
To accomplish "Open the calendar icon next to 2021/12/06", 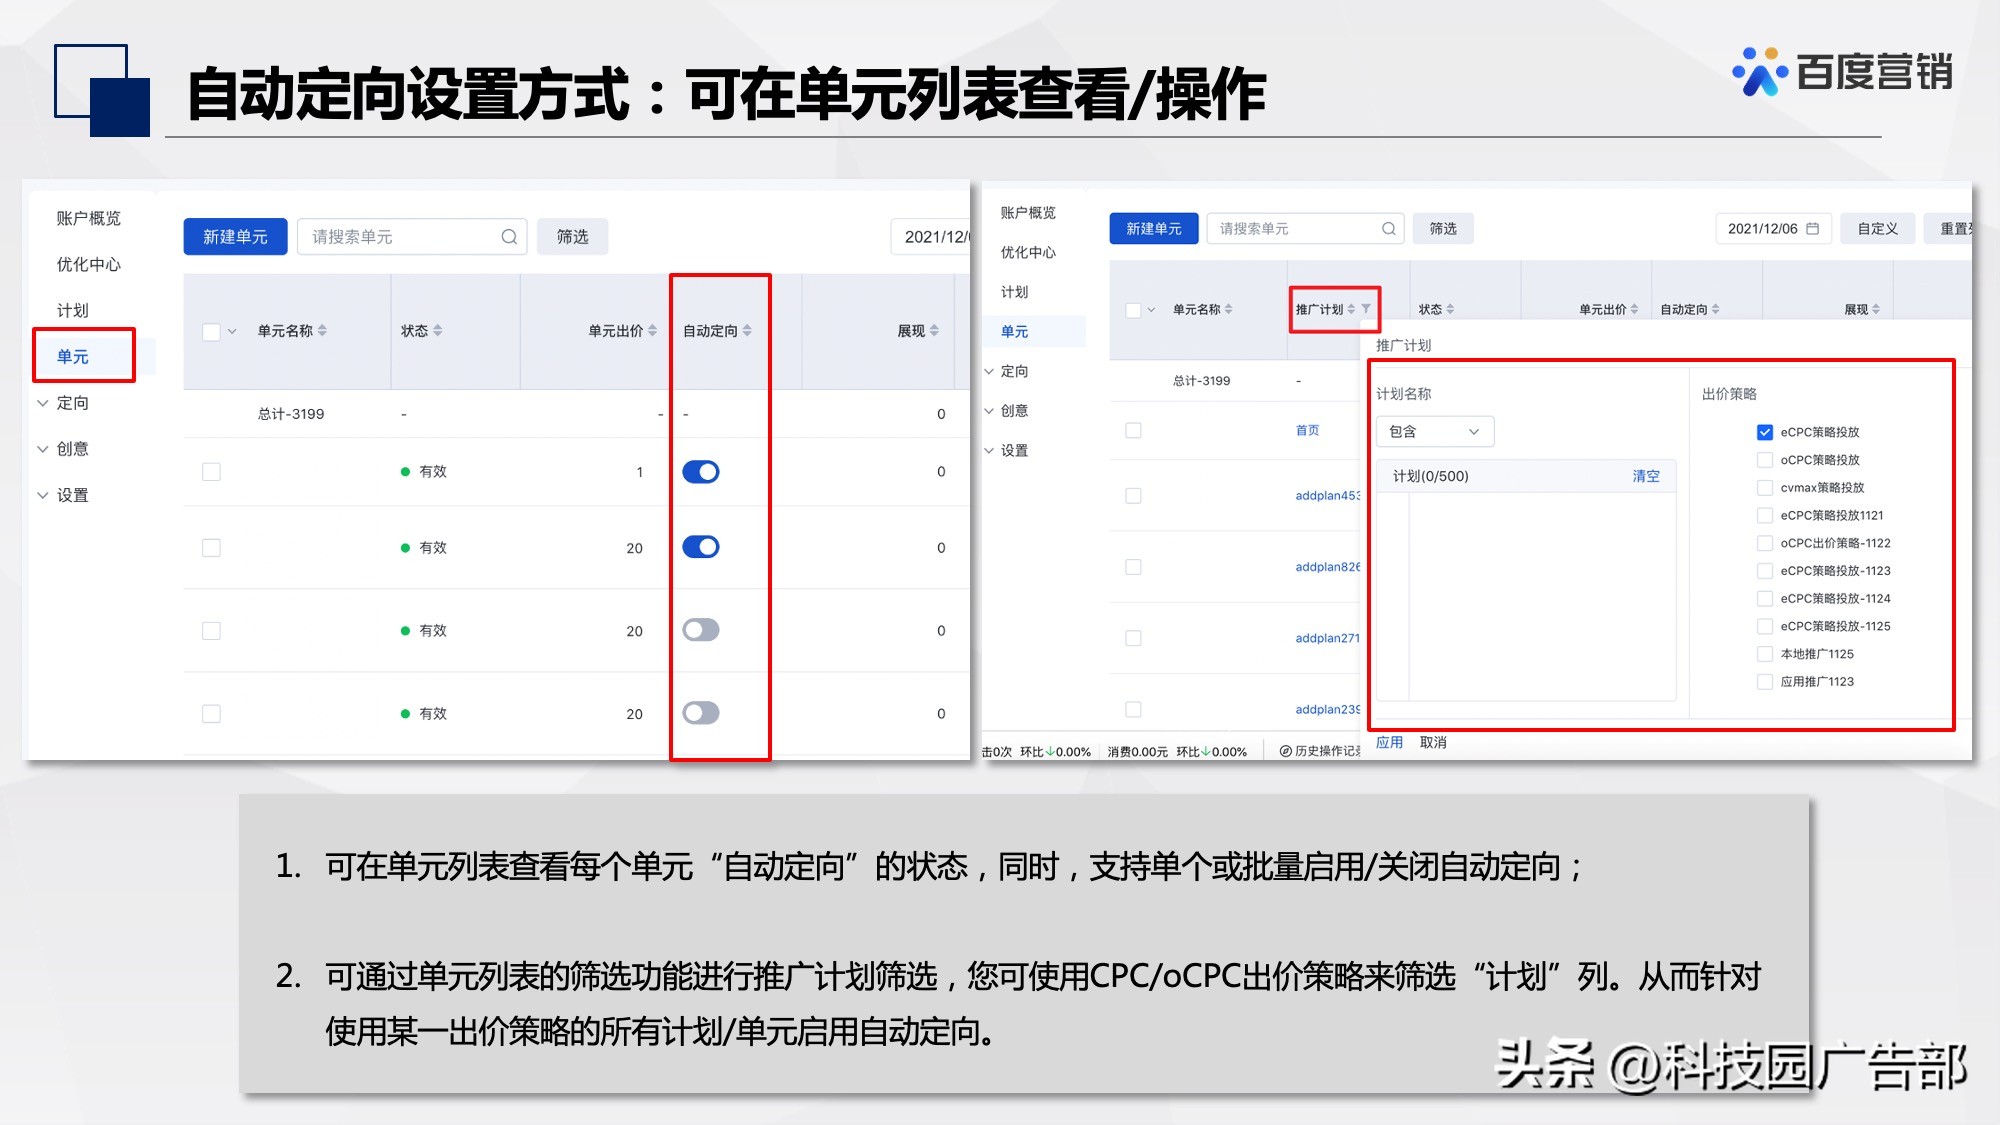I will [x=1812, y=228].
